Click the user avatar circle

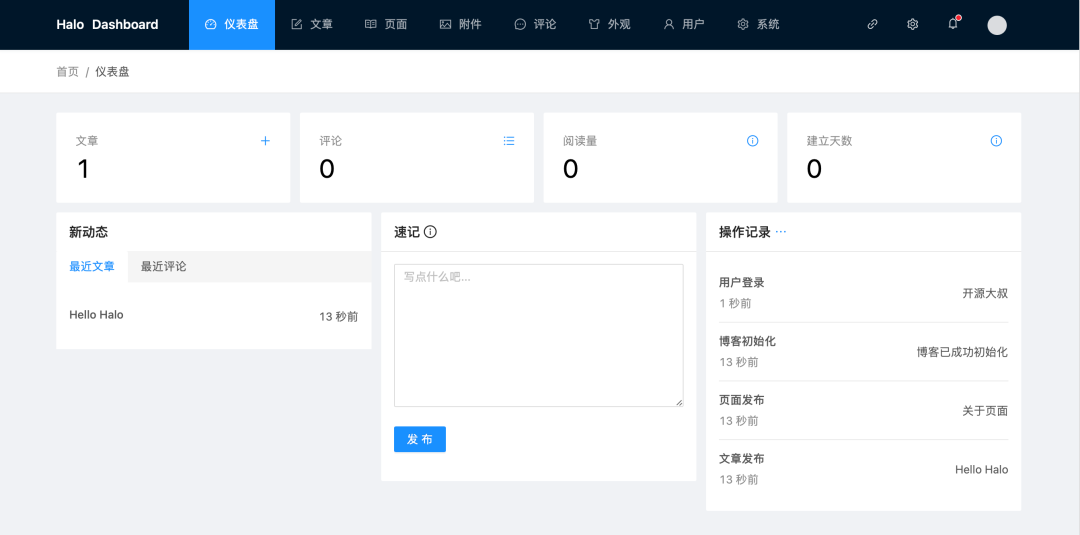pyautogui.click(x=997, y=25)
